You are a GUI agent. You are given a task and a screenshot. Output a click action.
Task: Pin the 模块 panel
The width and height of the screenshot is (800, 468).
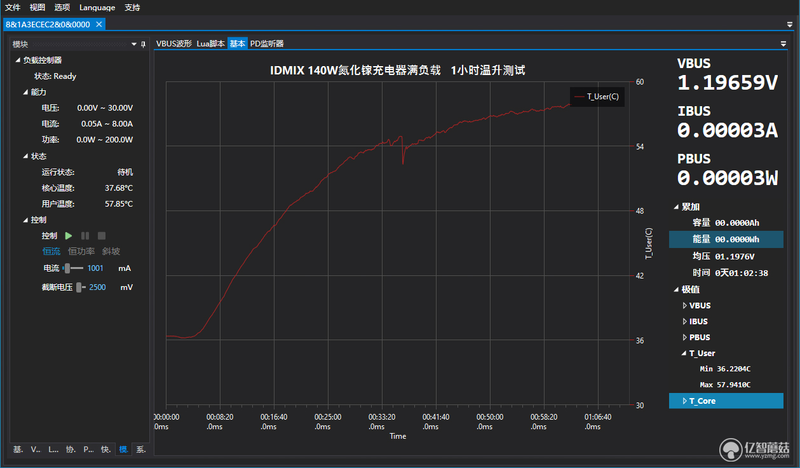point(143,44)
